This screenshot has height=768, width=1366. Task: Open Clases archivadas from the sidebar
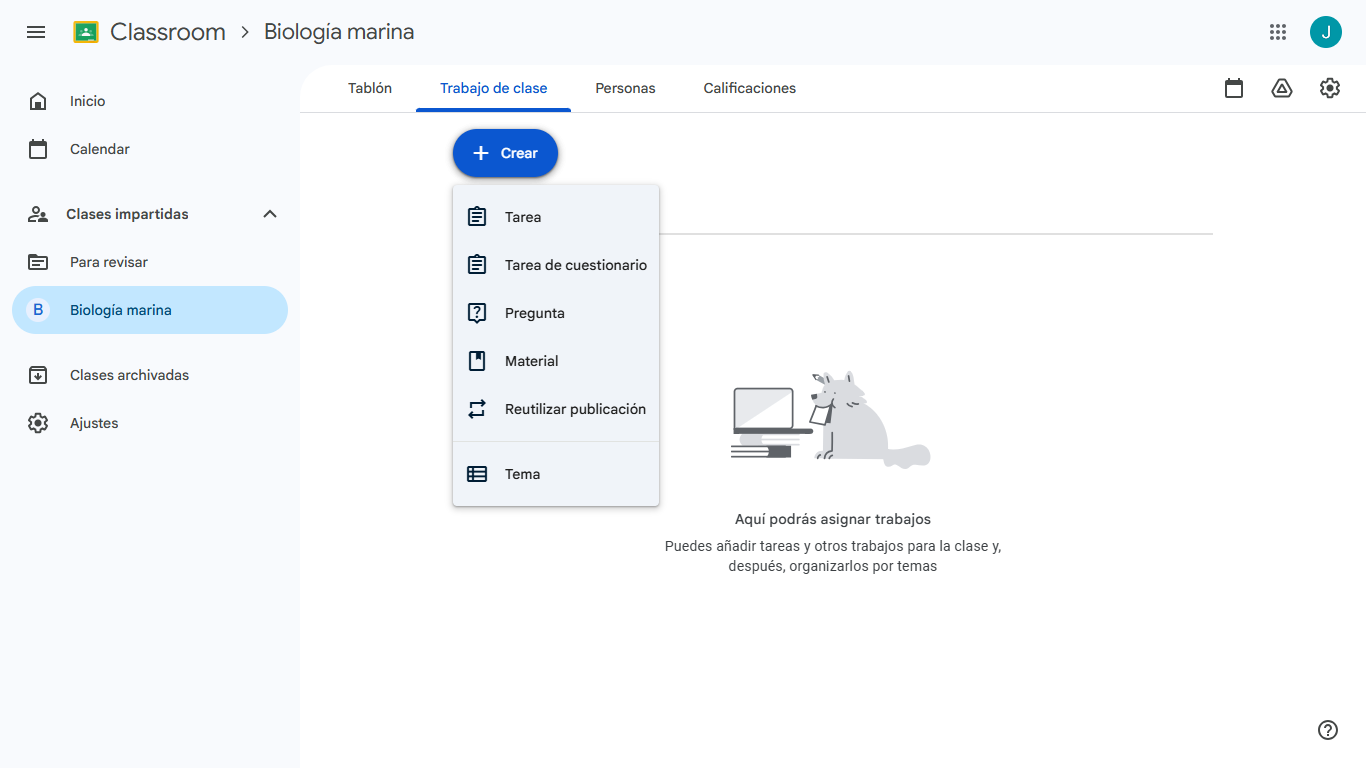[129, 375]
